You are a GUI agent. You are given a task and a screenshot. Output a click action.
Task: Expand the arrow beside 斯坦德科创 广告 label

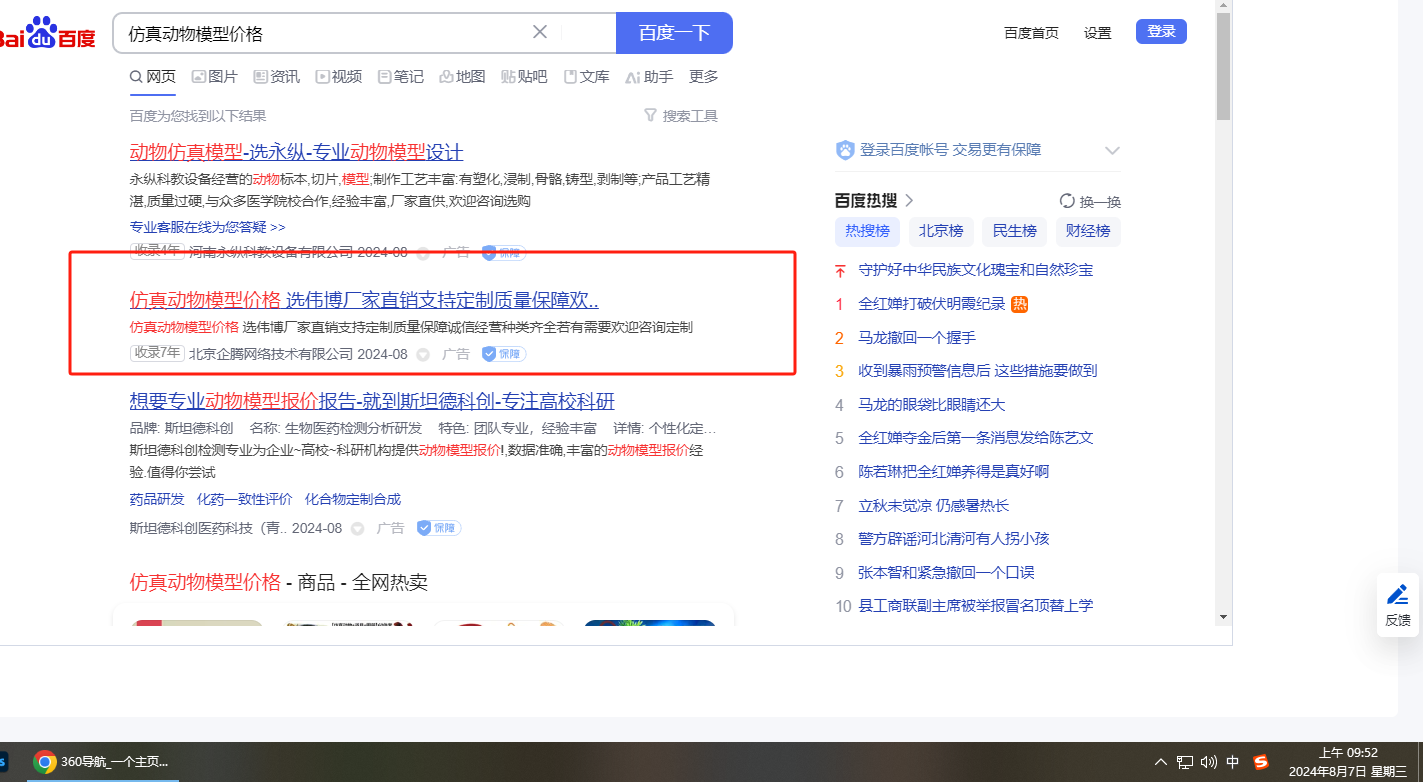(x=358, y=528)
